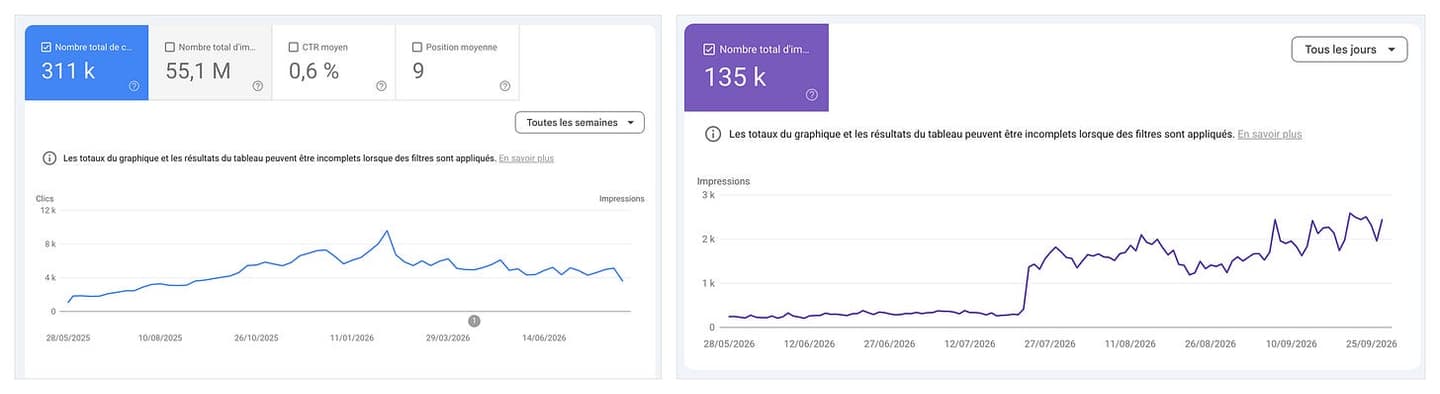Click the 135 k impressions value

pyautogui.click(x=735, y=77)
